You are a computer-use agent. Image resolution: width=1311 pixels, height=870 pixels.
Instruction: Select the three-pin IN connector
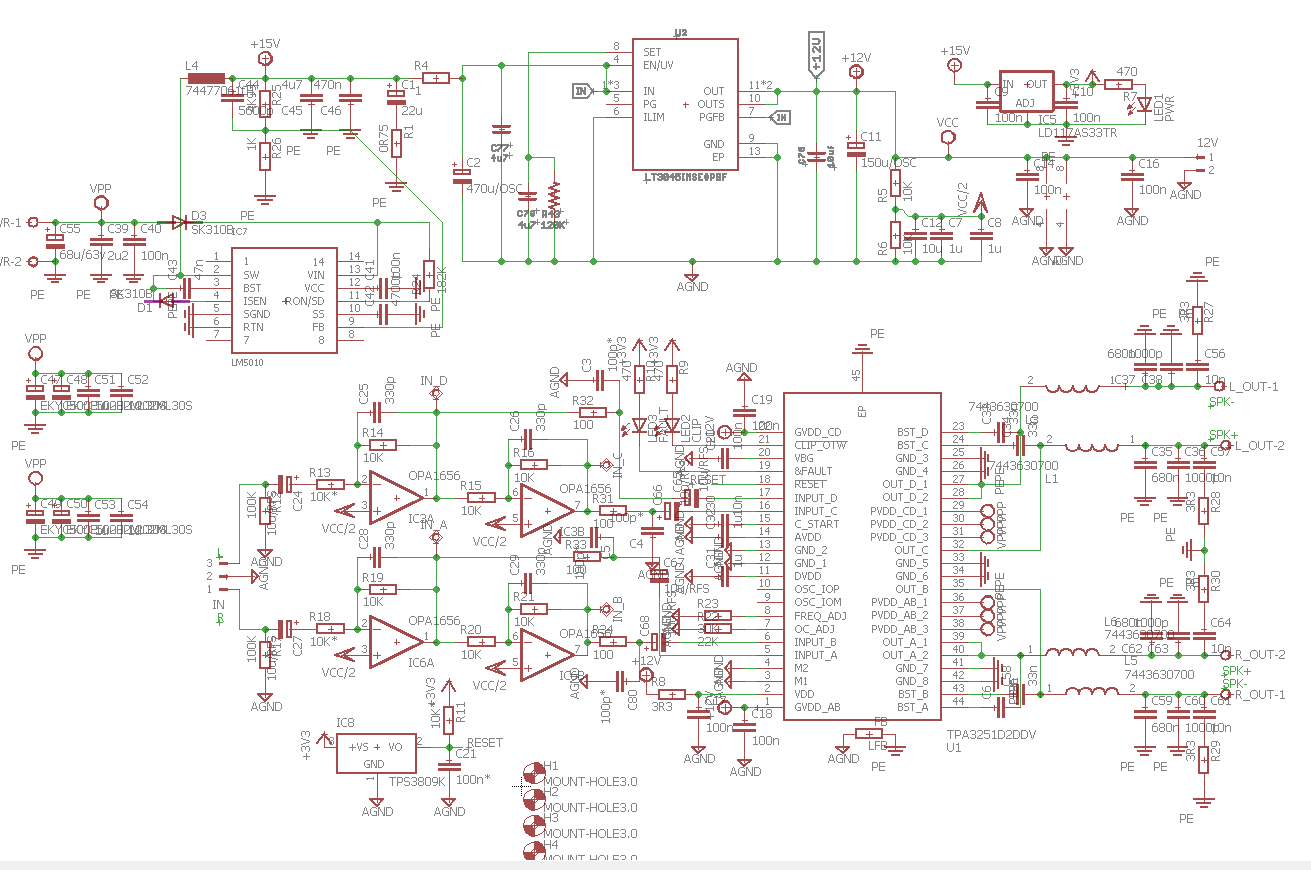tap(224, 576)
